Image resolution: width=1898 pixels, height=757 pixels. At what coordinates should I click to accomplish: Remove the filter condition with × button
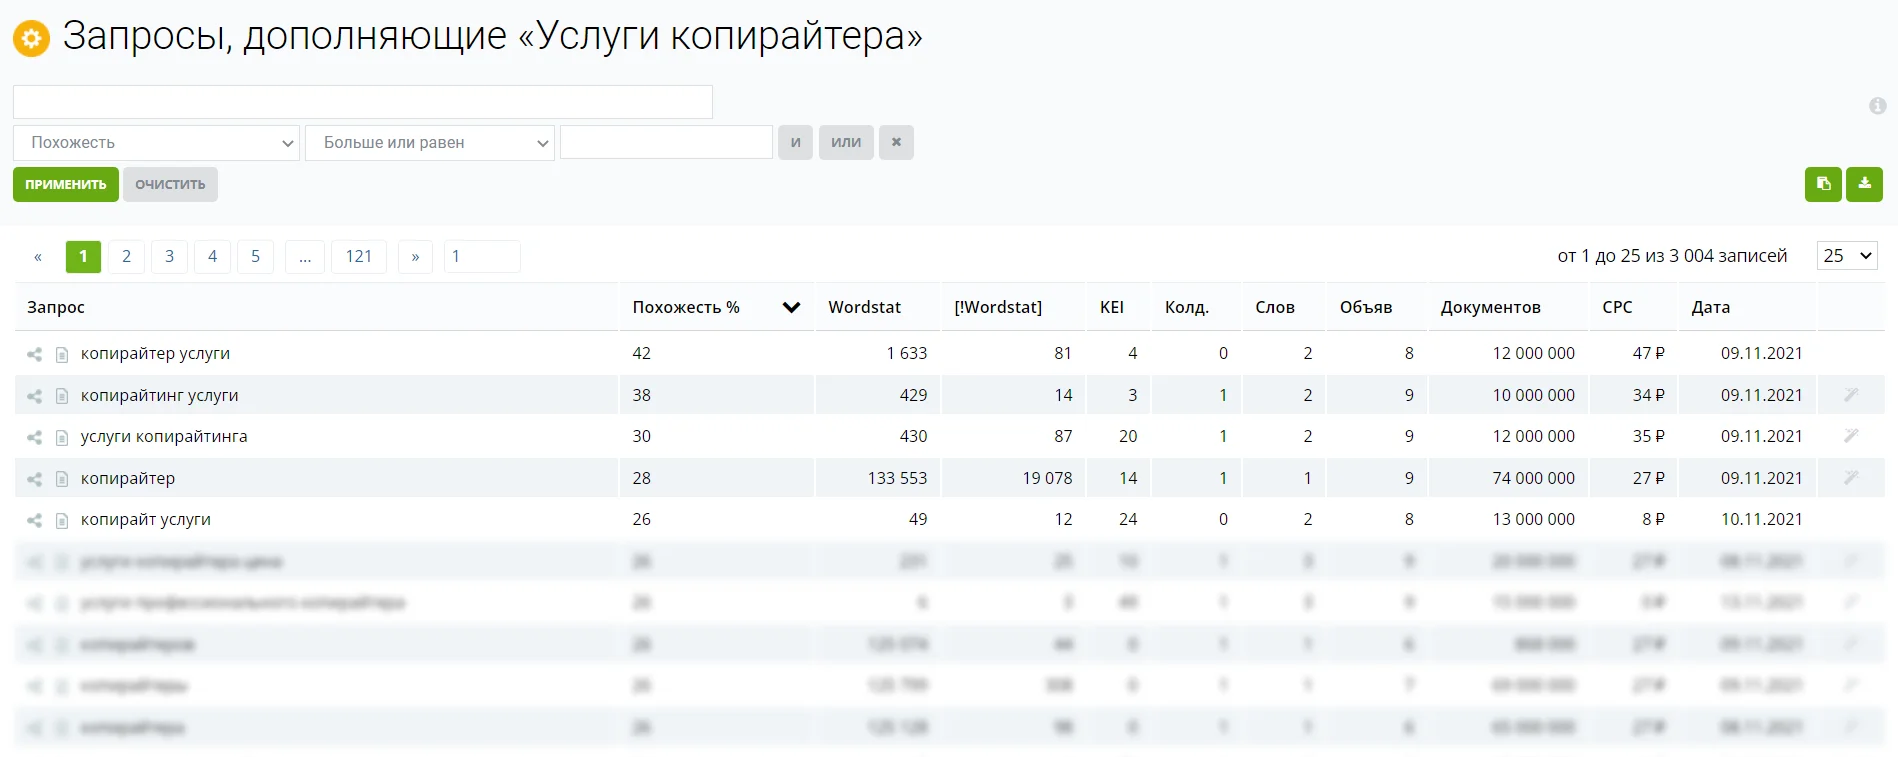pos(896,142)
